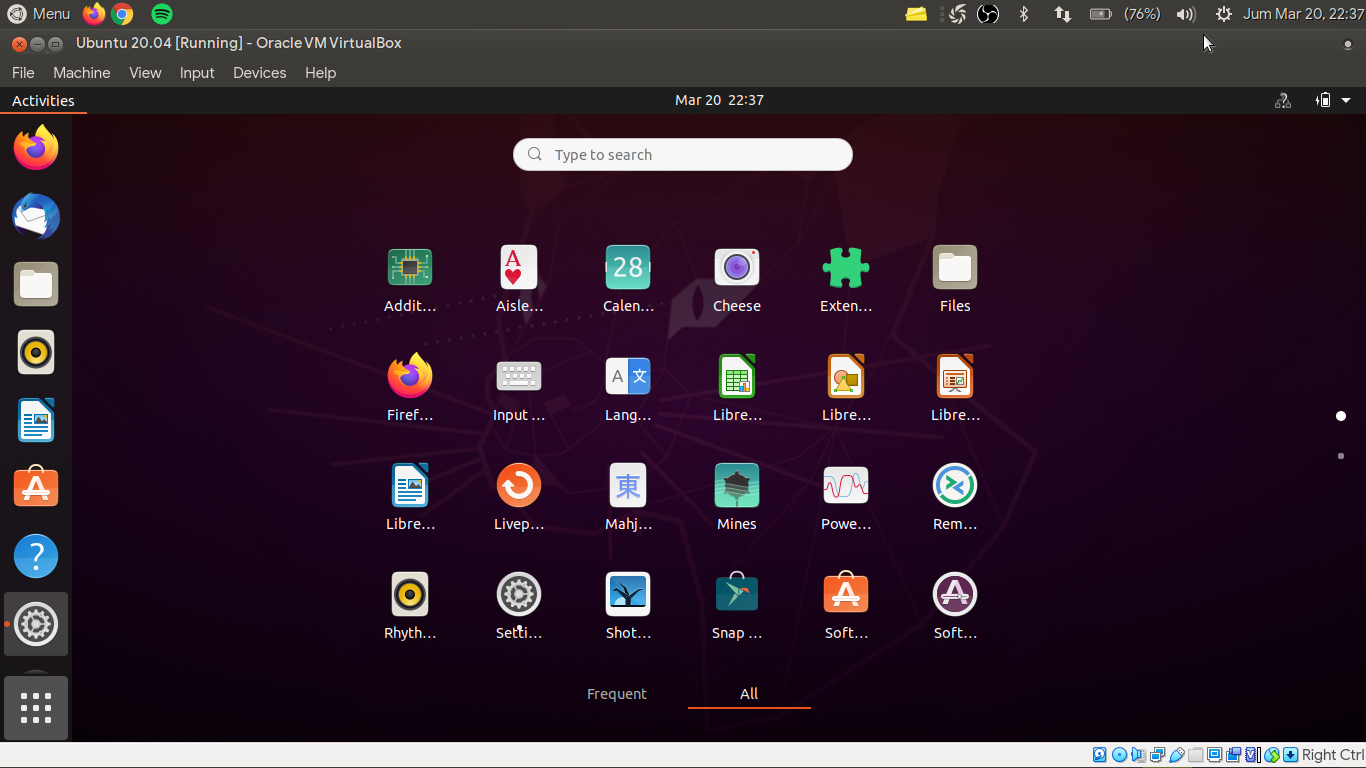Focus the Type to search field
Image resolution: width=1366 pixels, height=768 pixels.
click(683, 154)
